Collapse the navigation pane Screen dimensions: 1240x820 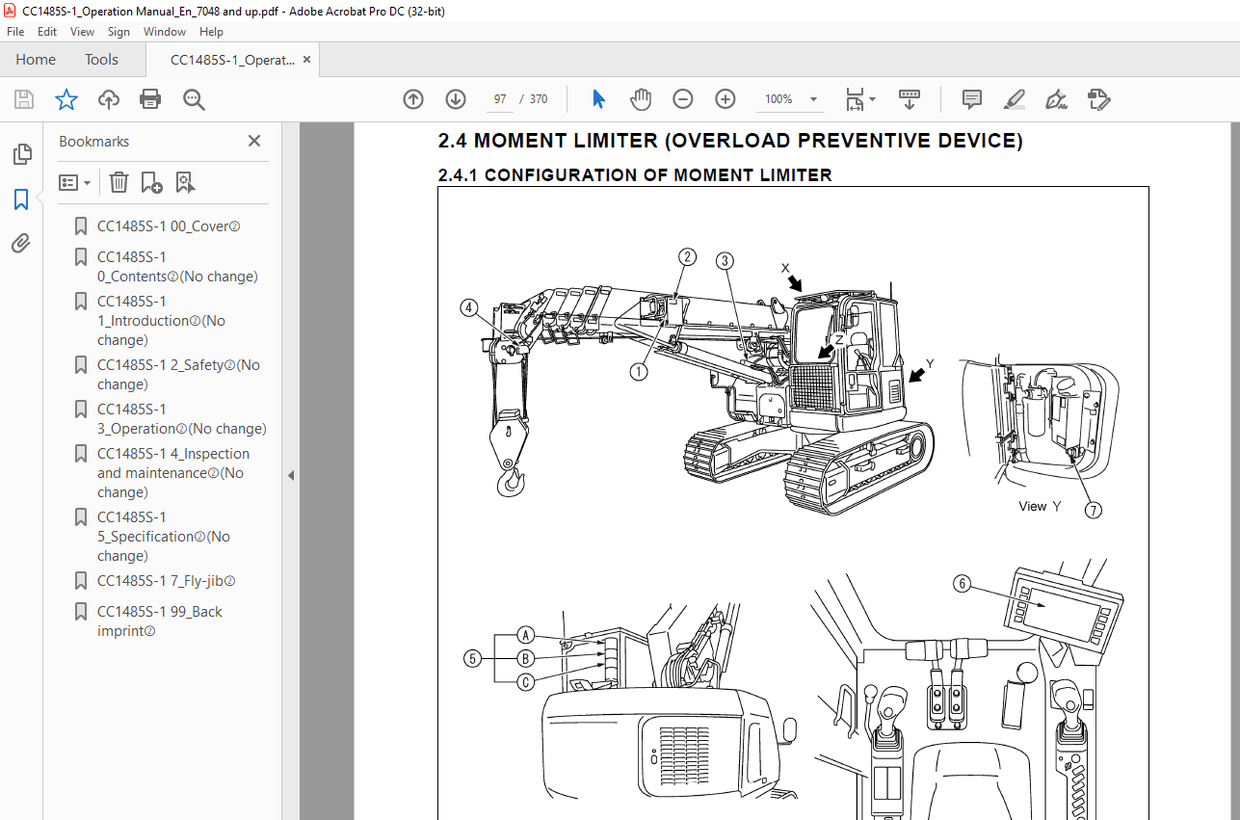(290, 476)
